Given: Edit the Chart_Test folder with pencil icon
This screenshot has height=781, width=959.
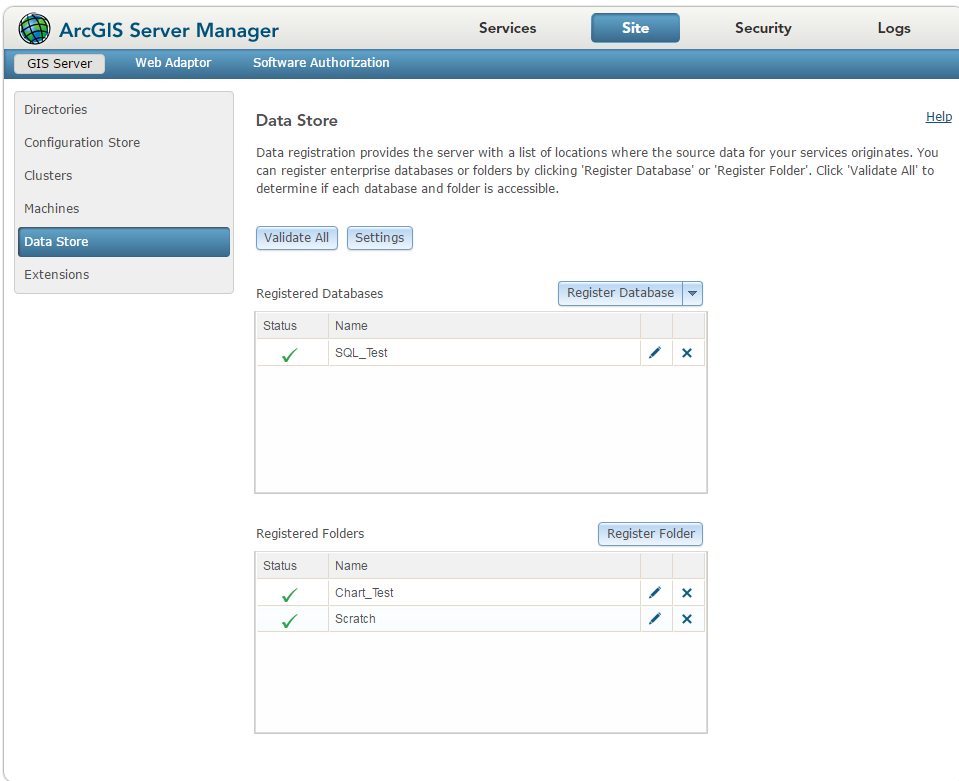Looking at the screenshot, I should (x=655, y=593).
